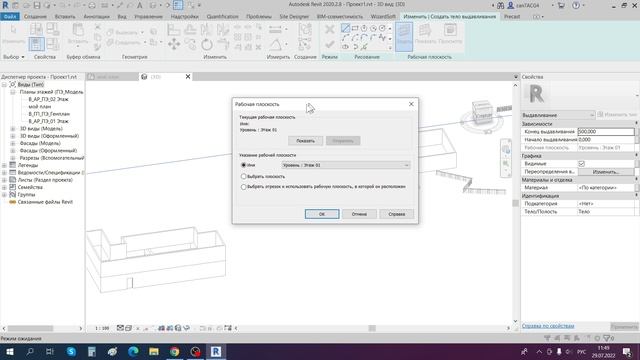The width and height of the screenshot is (640, 360).
Task: Click OK in the work plane dialog
Action: pyautogui.click(x=322, y=214)
